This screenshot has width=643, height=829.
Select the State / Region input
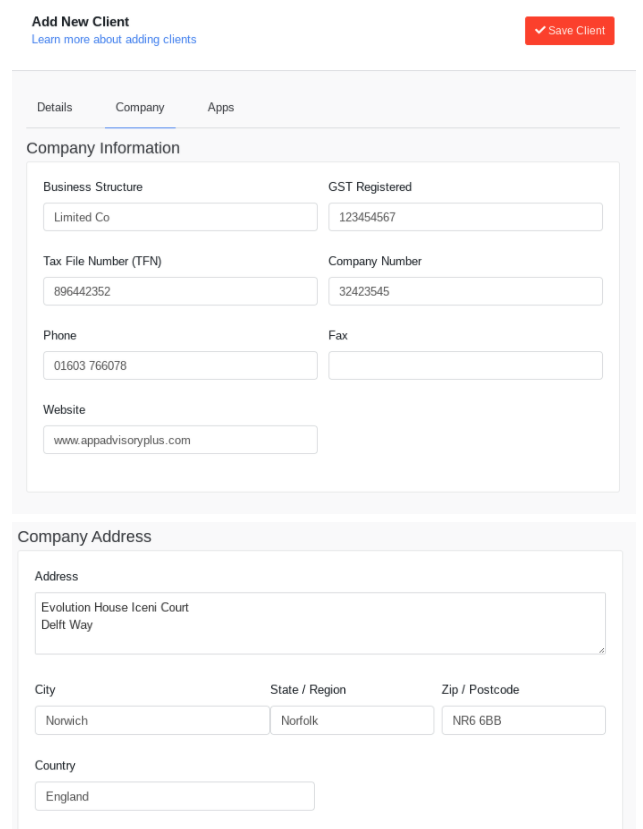(352, 720)
